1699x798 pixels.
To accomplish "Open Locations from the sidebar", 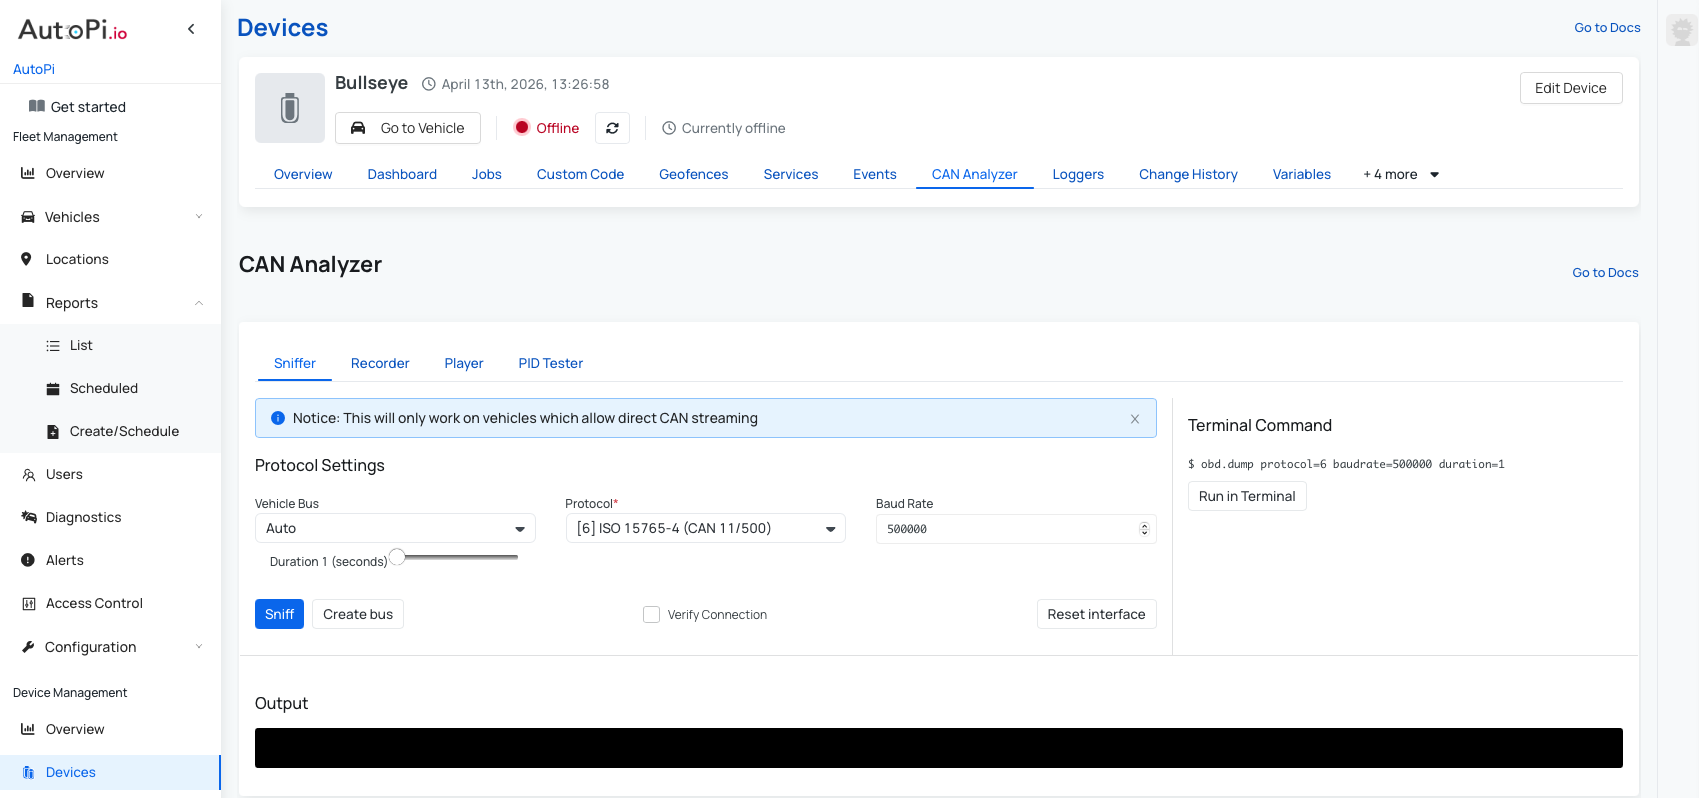I will point(77,259).
